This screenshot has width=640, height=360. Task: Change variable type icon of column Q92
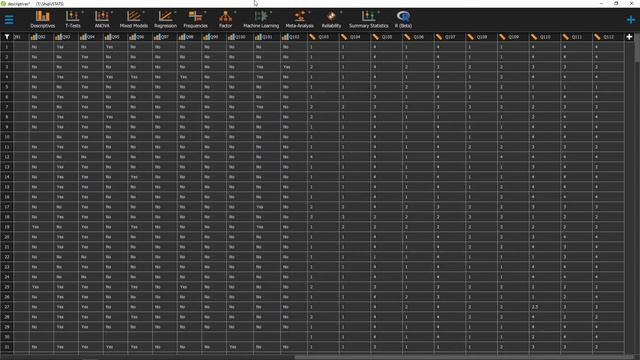[x=33, y=37]
